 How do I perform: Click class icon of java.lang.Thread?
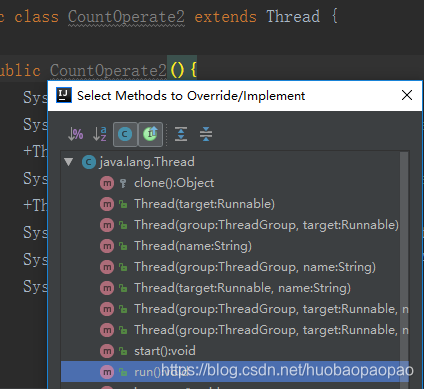pos(89,162)
